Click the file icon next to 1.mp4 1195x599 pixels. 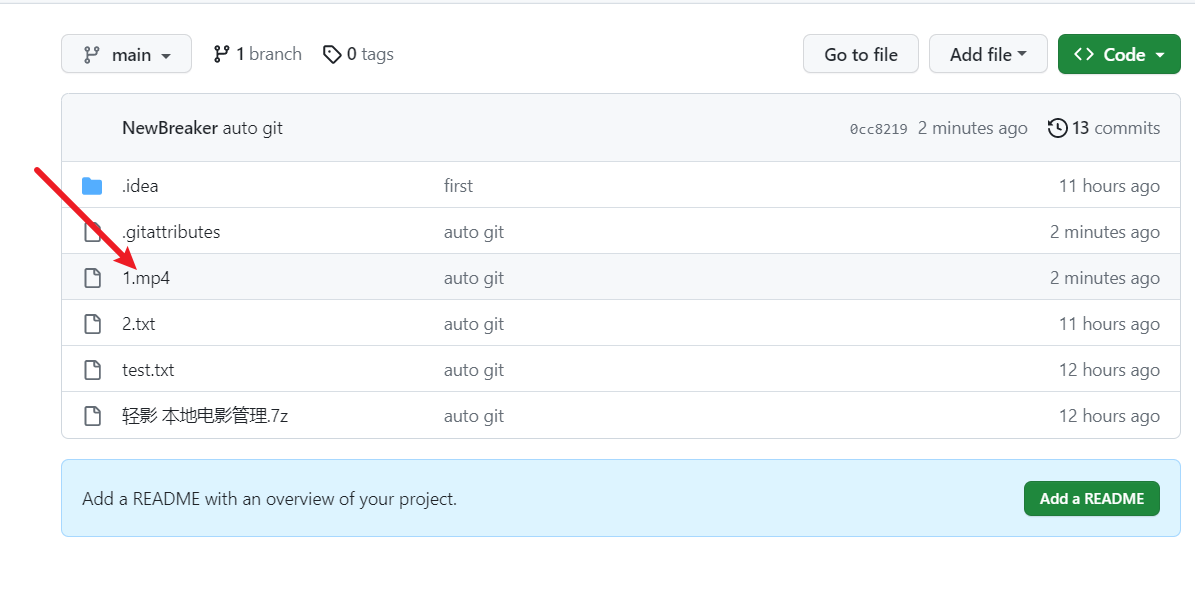(x=92, y=277)
